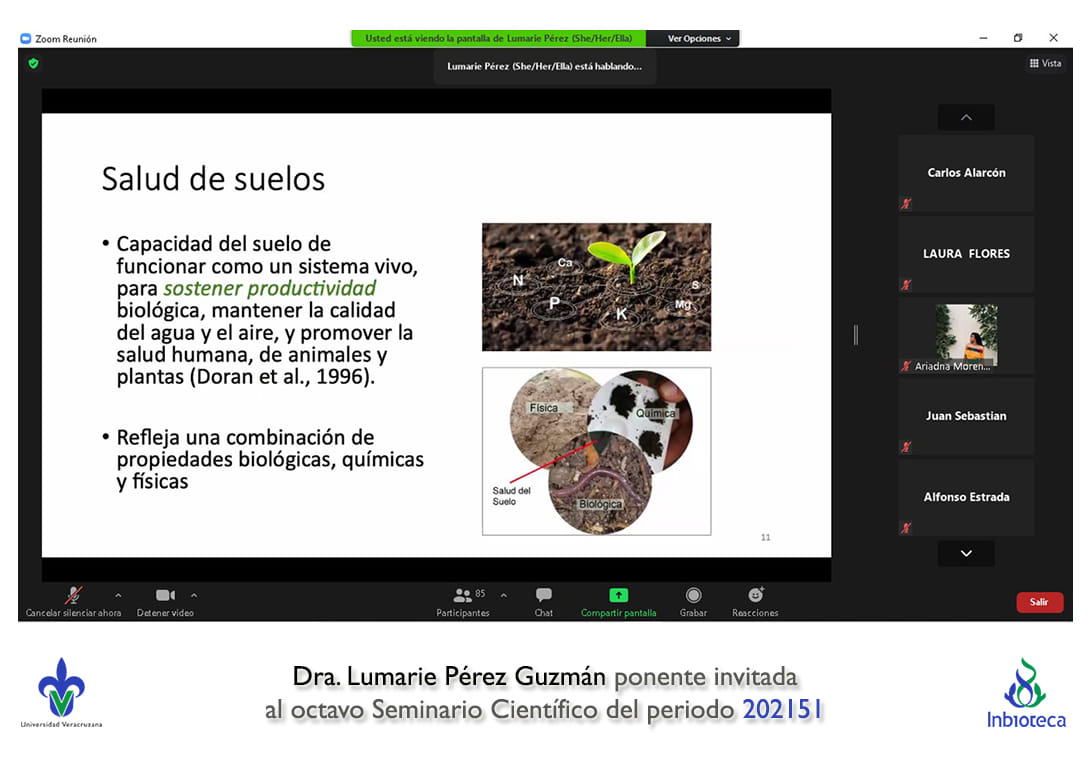Image resolution: width=1090 pixels, height=760 pixels.
Task: Change layout with the Vista button
Action: 1045,63
